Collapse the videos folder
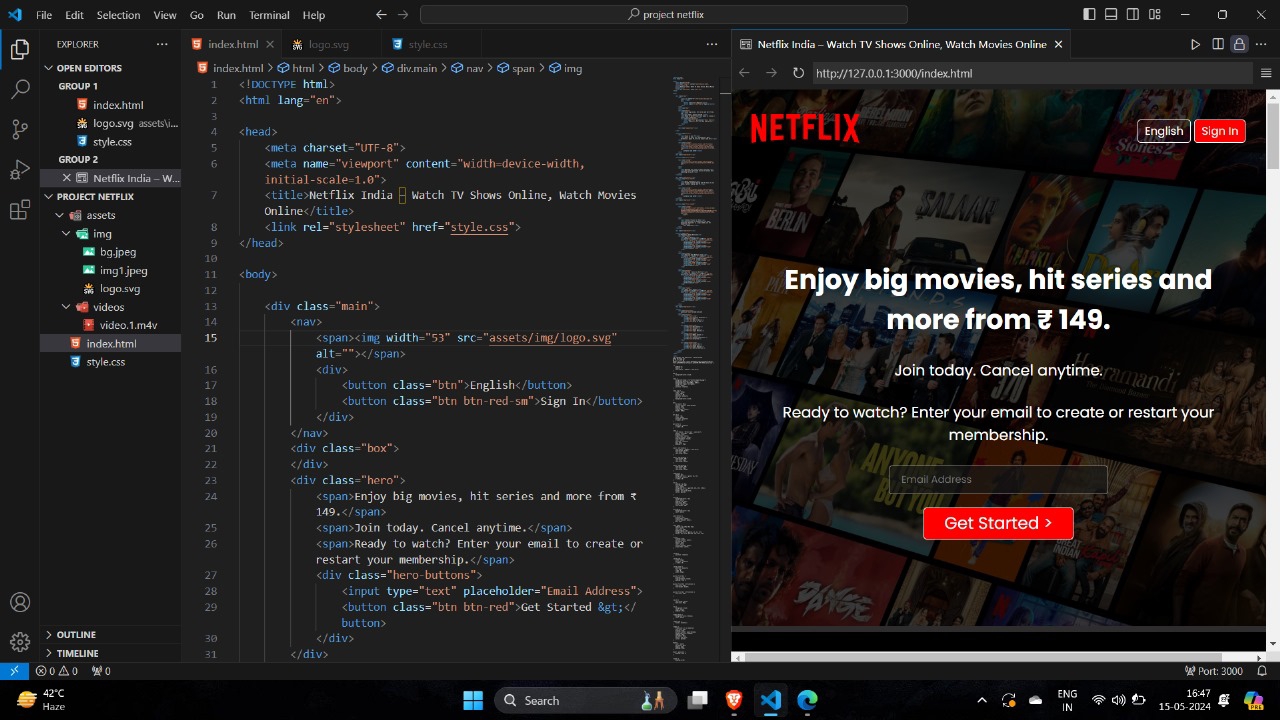This screenshot has height=720, width=1280. click(108, 307)
